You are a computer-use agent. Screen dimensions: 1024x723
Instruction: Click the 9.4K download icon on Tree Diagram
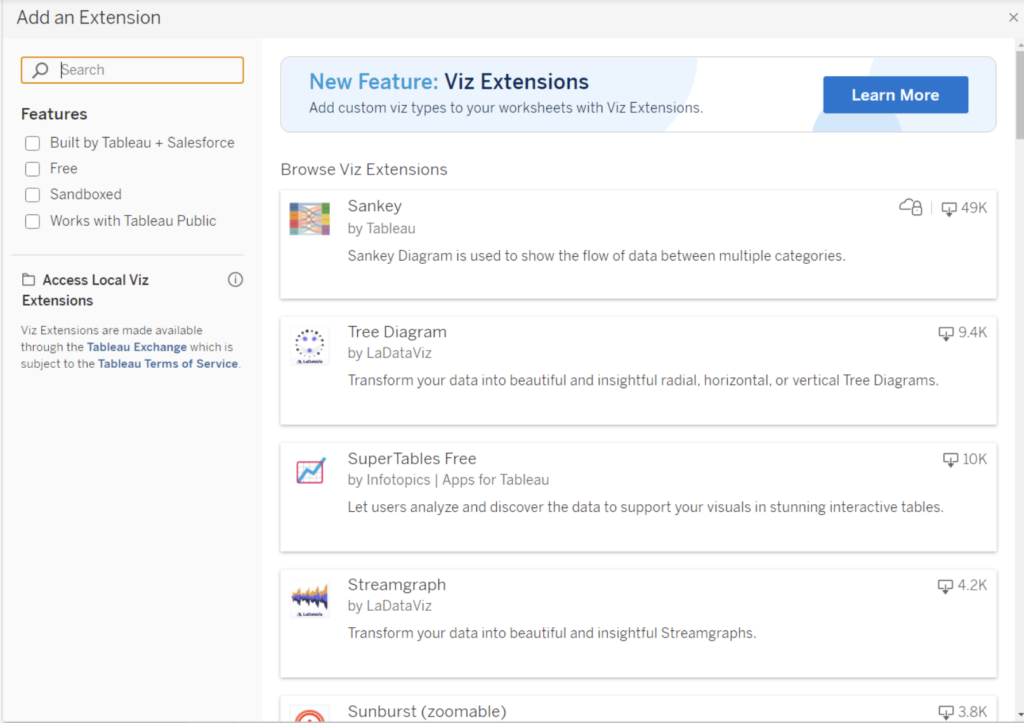tap(945, 333)
